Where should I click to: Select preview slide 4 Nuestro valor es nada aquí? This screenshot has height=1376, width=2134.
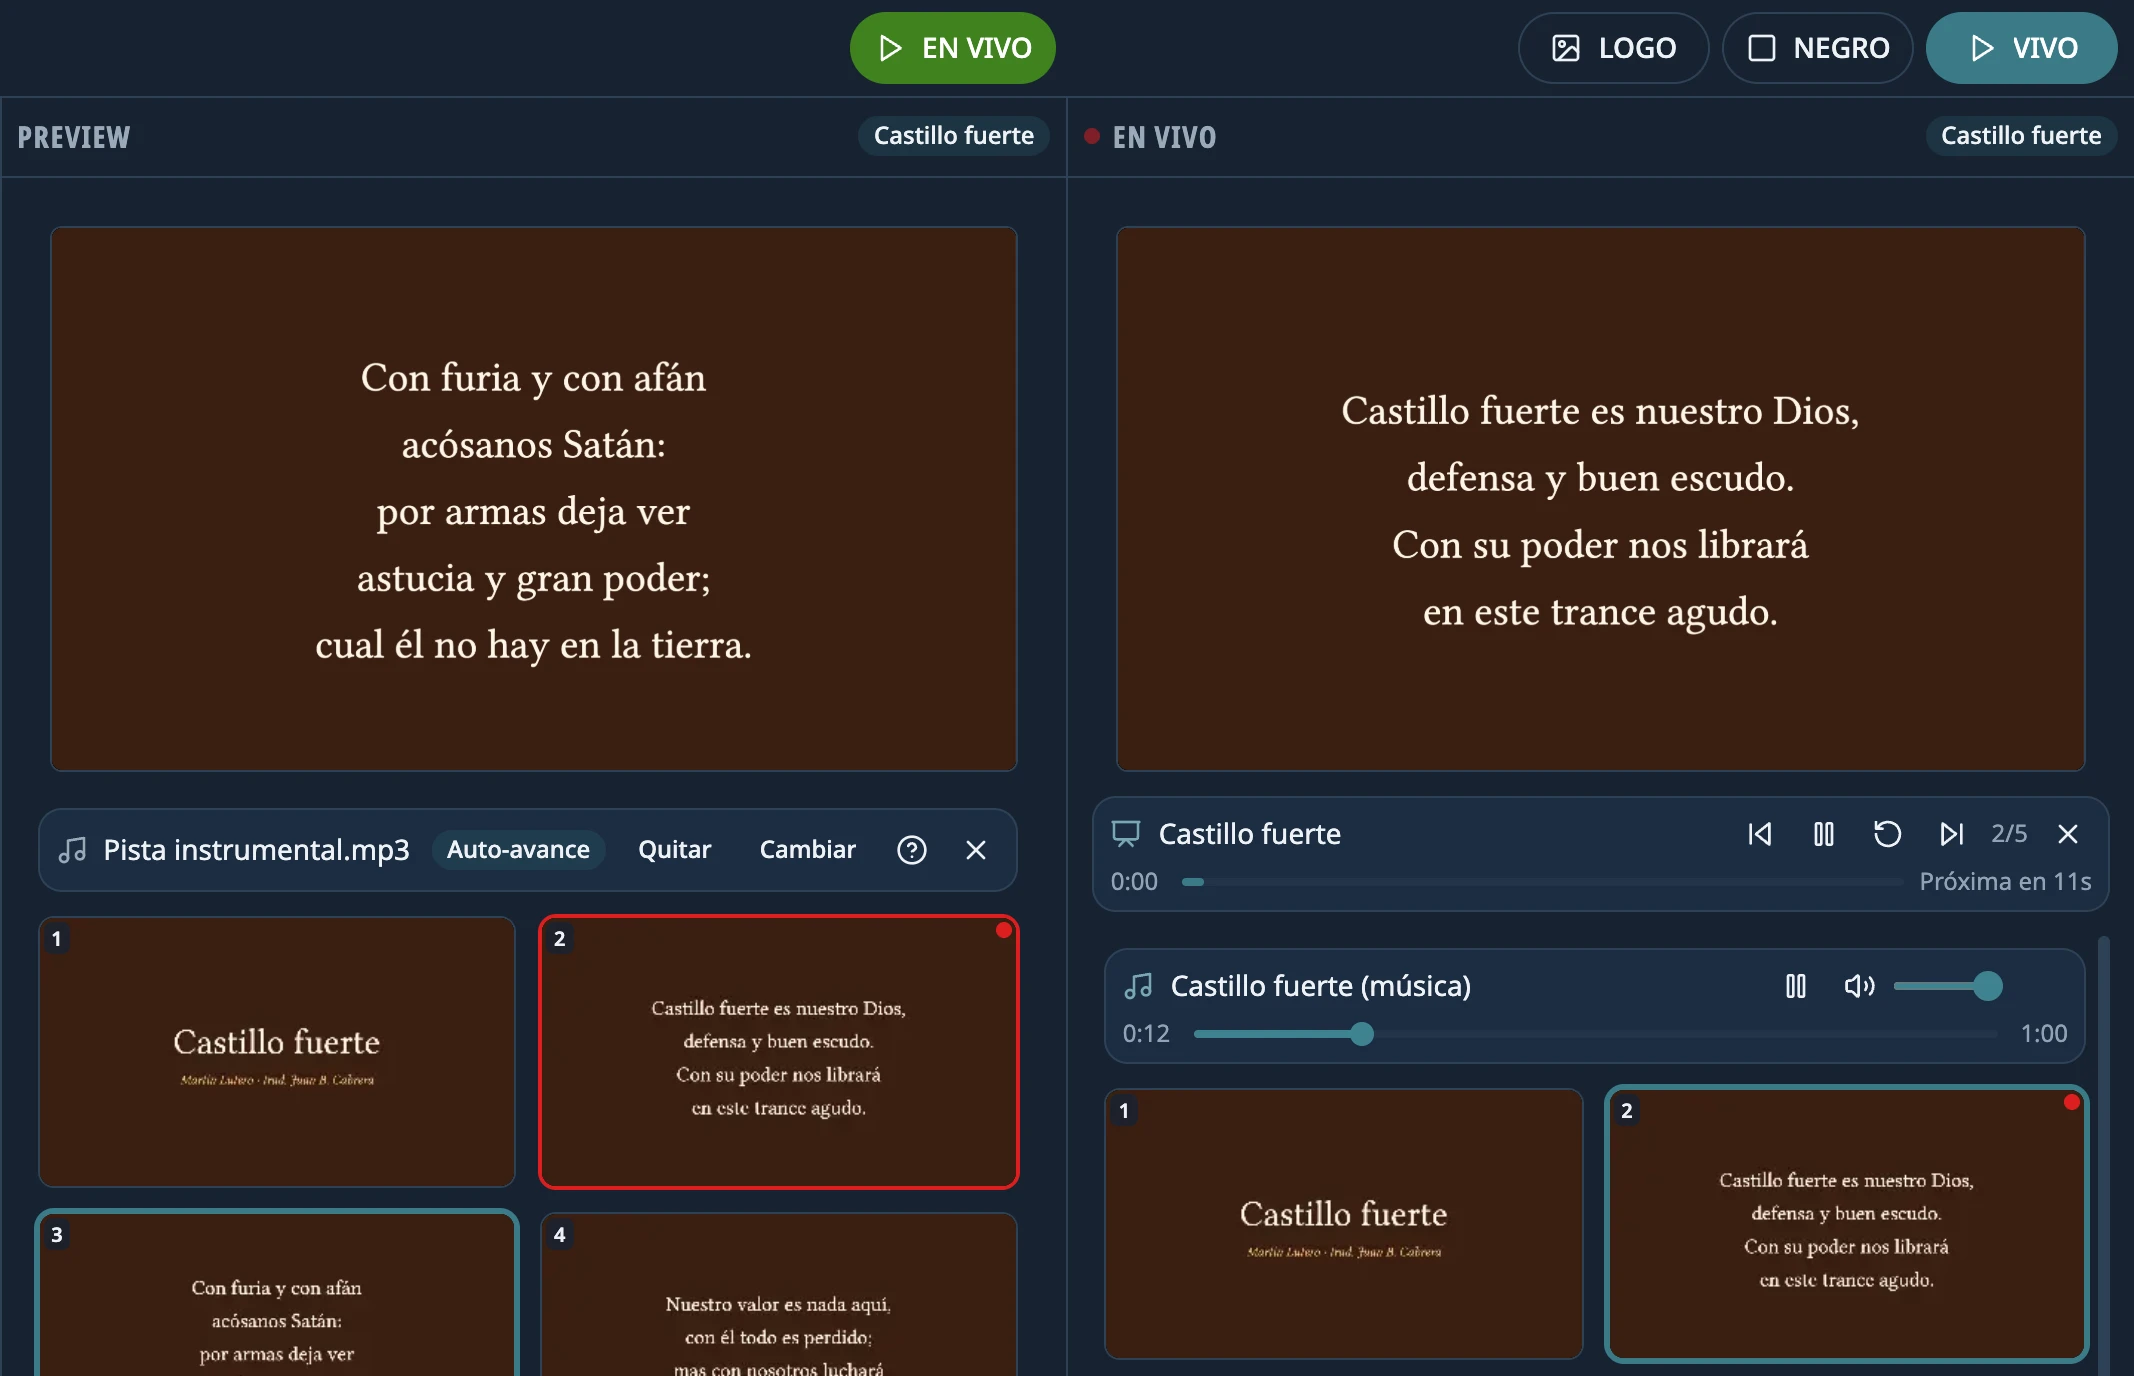[x=779, y=1294]
